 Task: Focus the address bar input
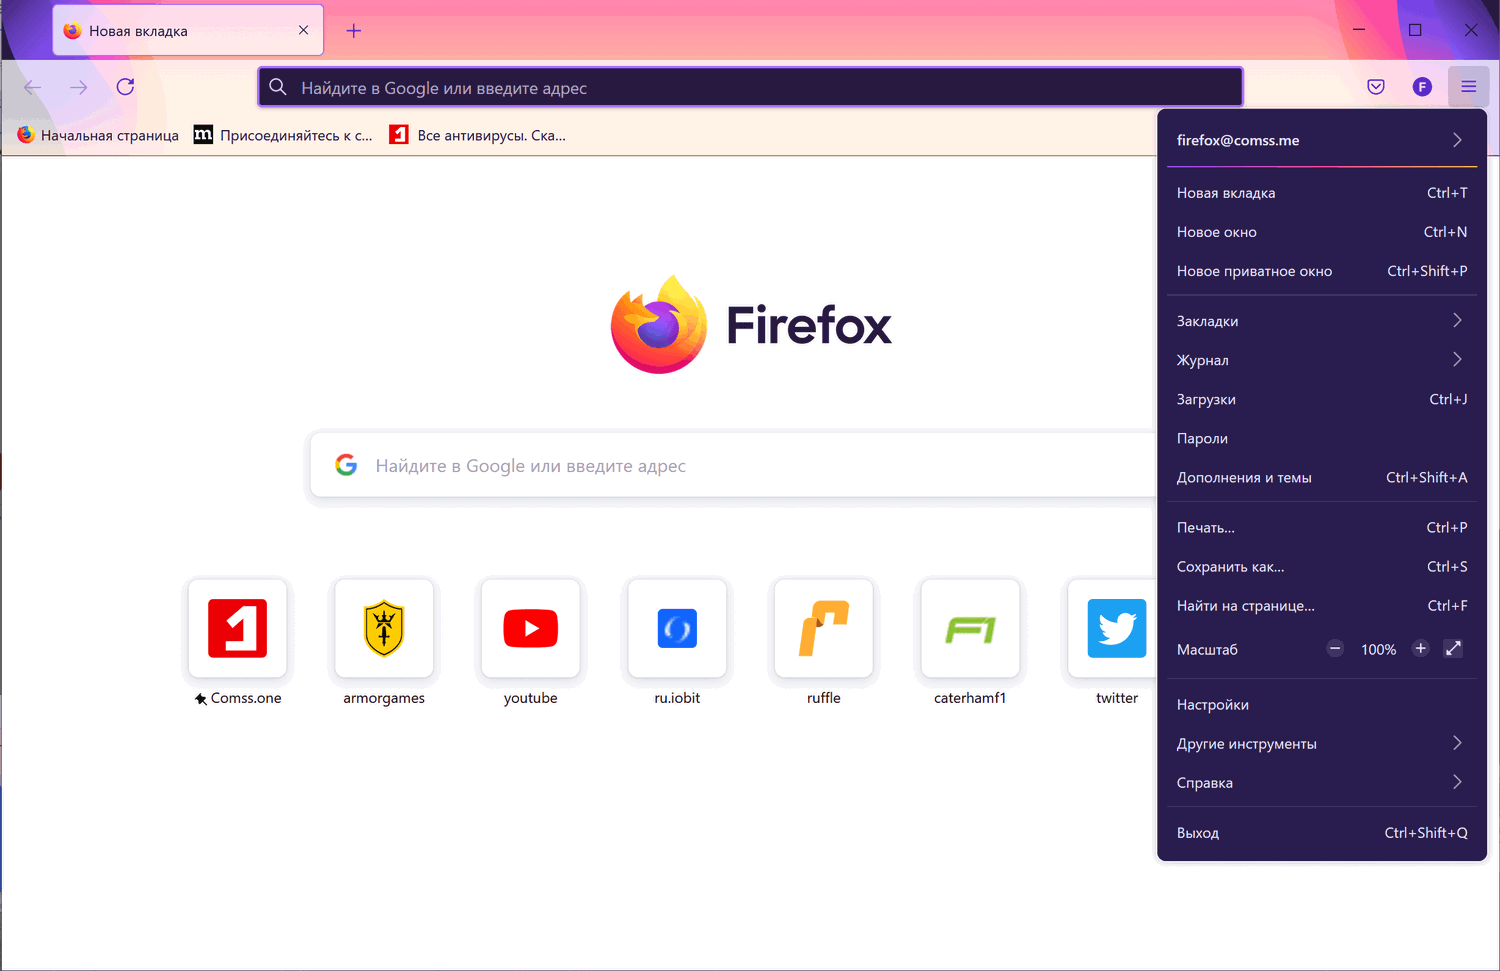pos(750,87)
